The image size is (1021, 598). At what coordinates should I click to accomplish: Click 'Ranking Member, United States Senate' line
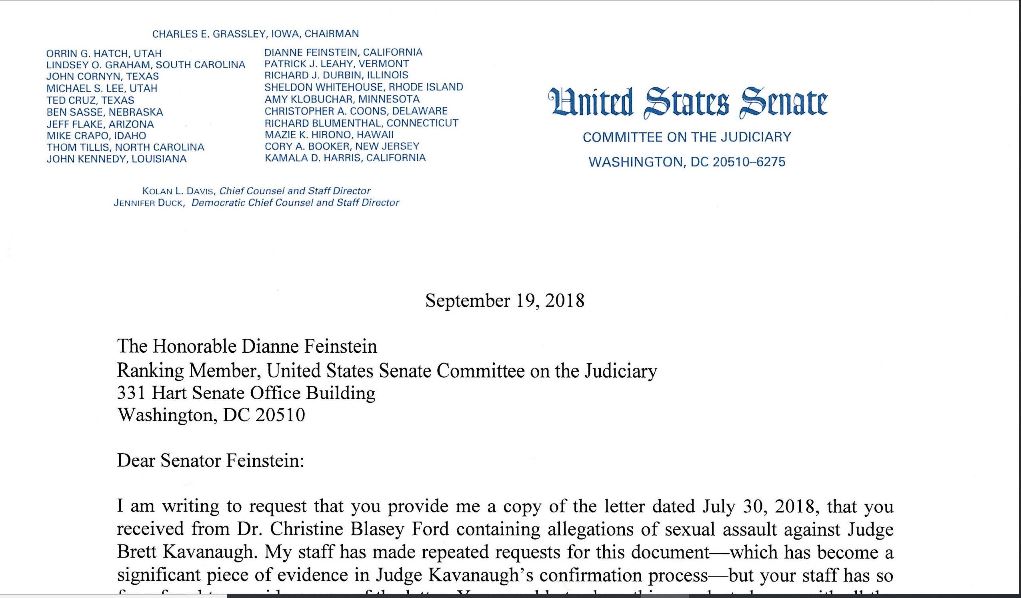point(387,371)
